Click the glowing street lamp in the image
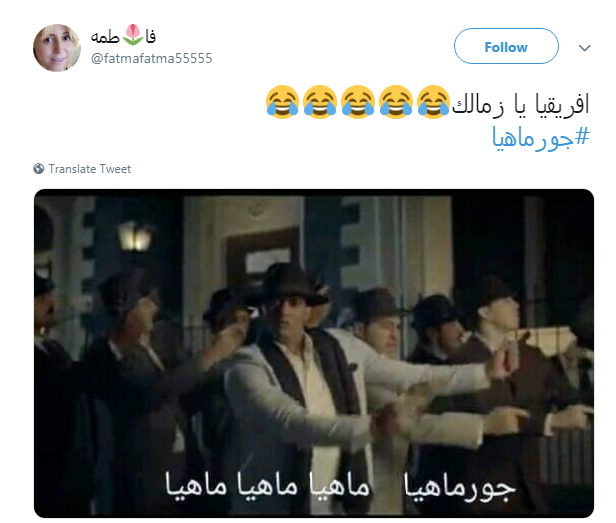The image size is (616, 523). point(135,237)
